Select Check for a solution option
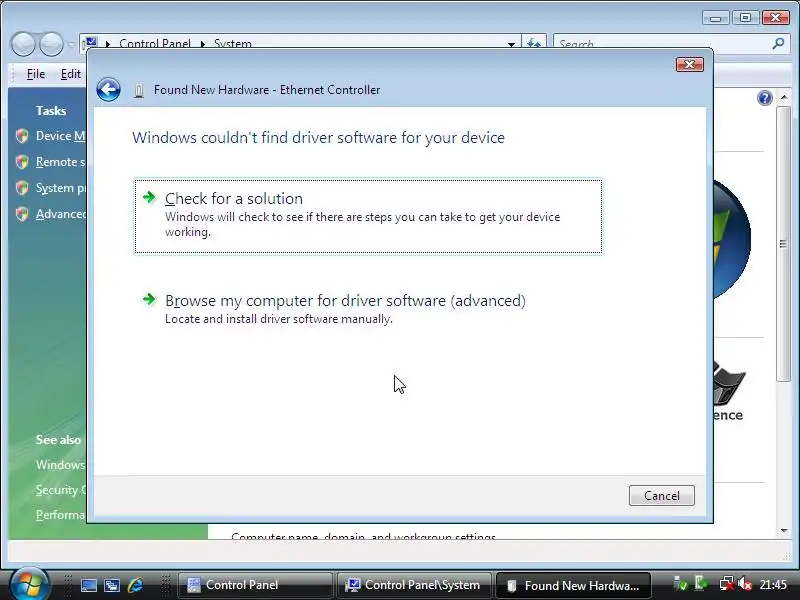 pos(368,216)
